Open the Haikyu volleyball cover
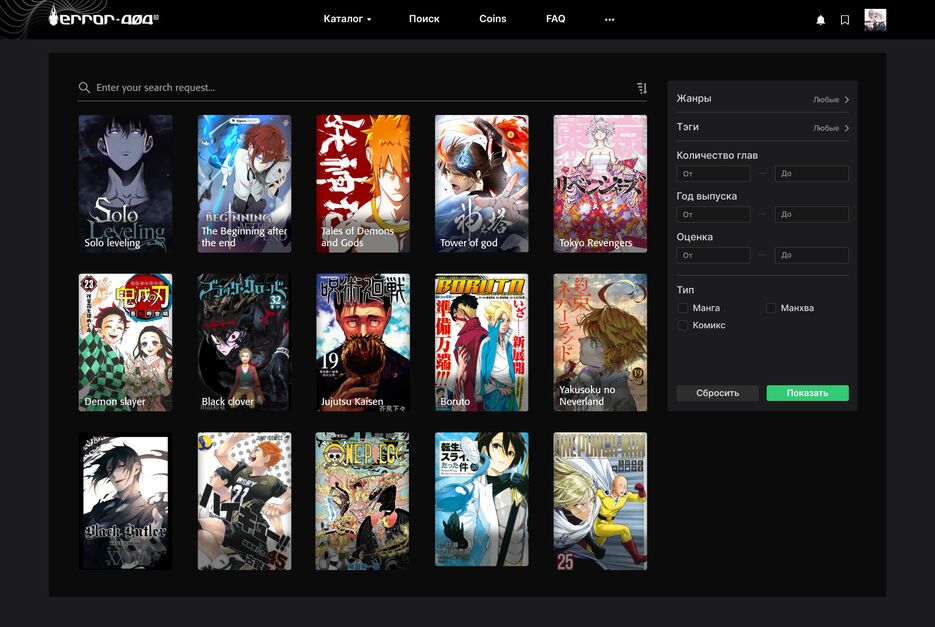The width and height of the screenshot is (935, 627). point(244,501)
